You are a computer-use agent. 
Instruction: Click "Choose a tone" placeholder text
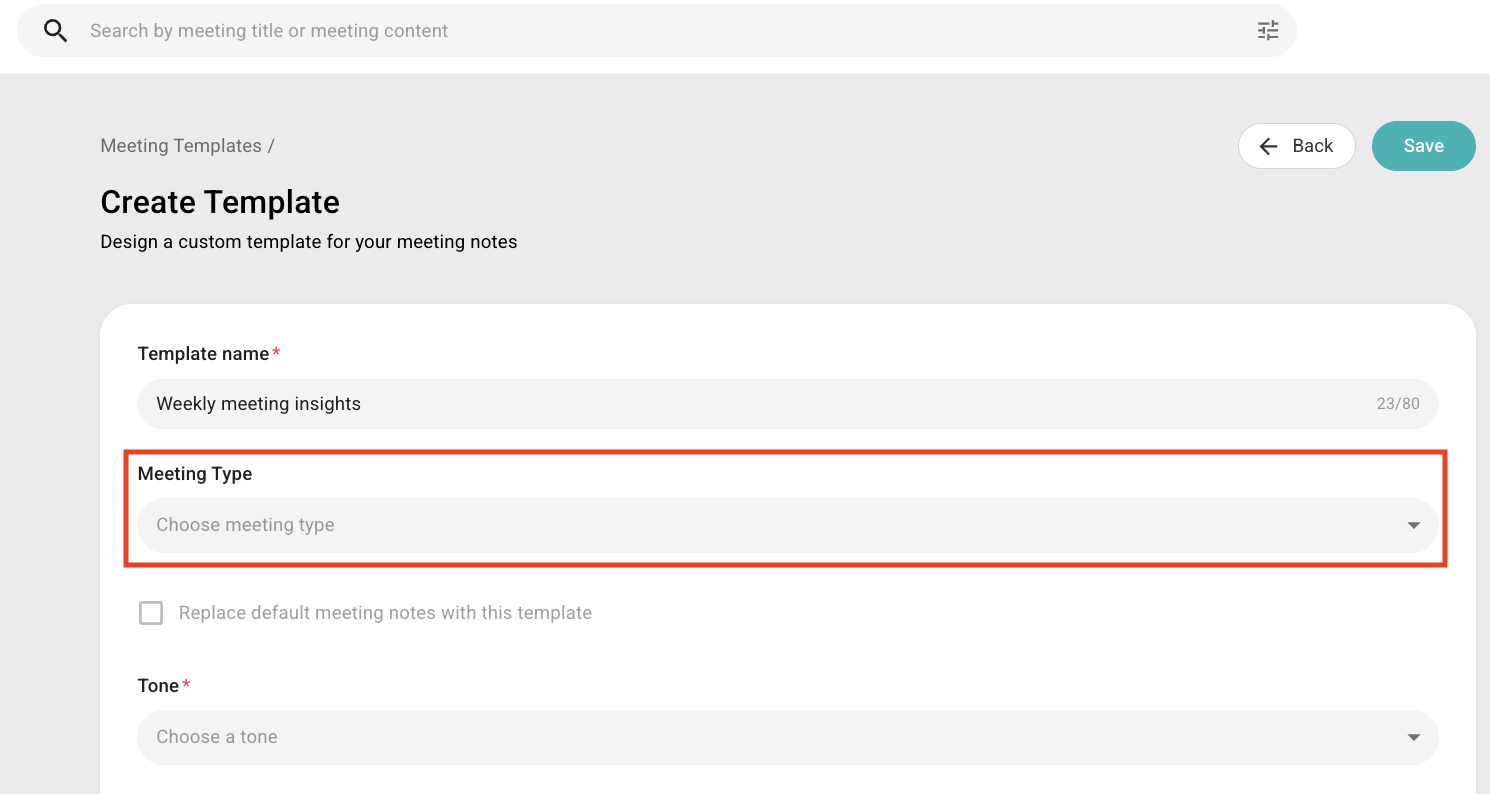[217, 737]
